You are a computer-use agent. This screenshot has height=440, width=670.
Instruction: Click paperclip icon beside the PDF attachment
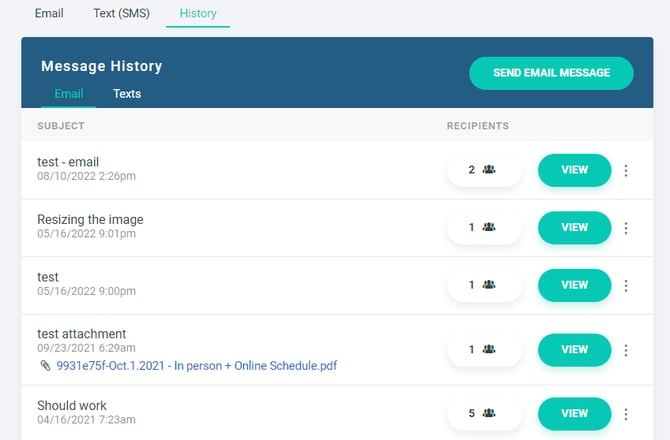(x=44, y=366)
